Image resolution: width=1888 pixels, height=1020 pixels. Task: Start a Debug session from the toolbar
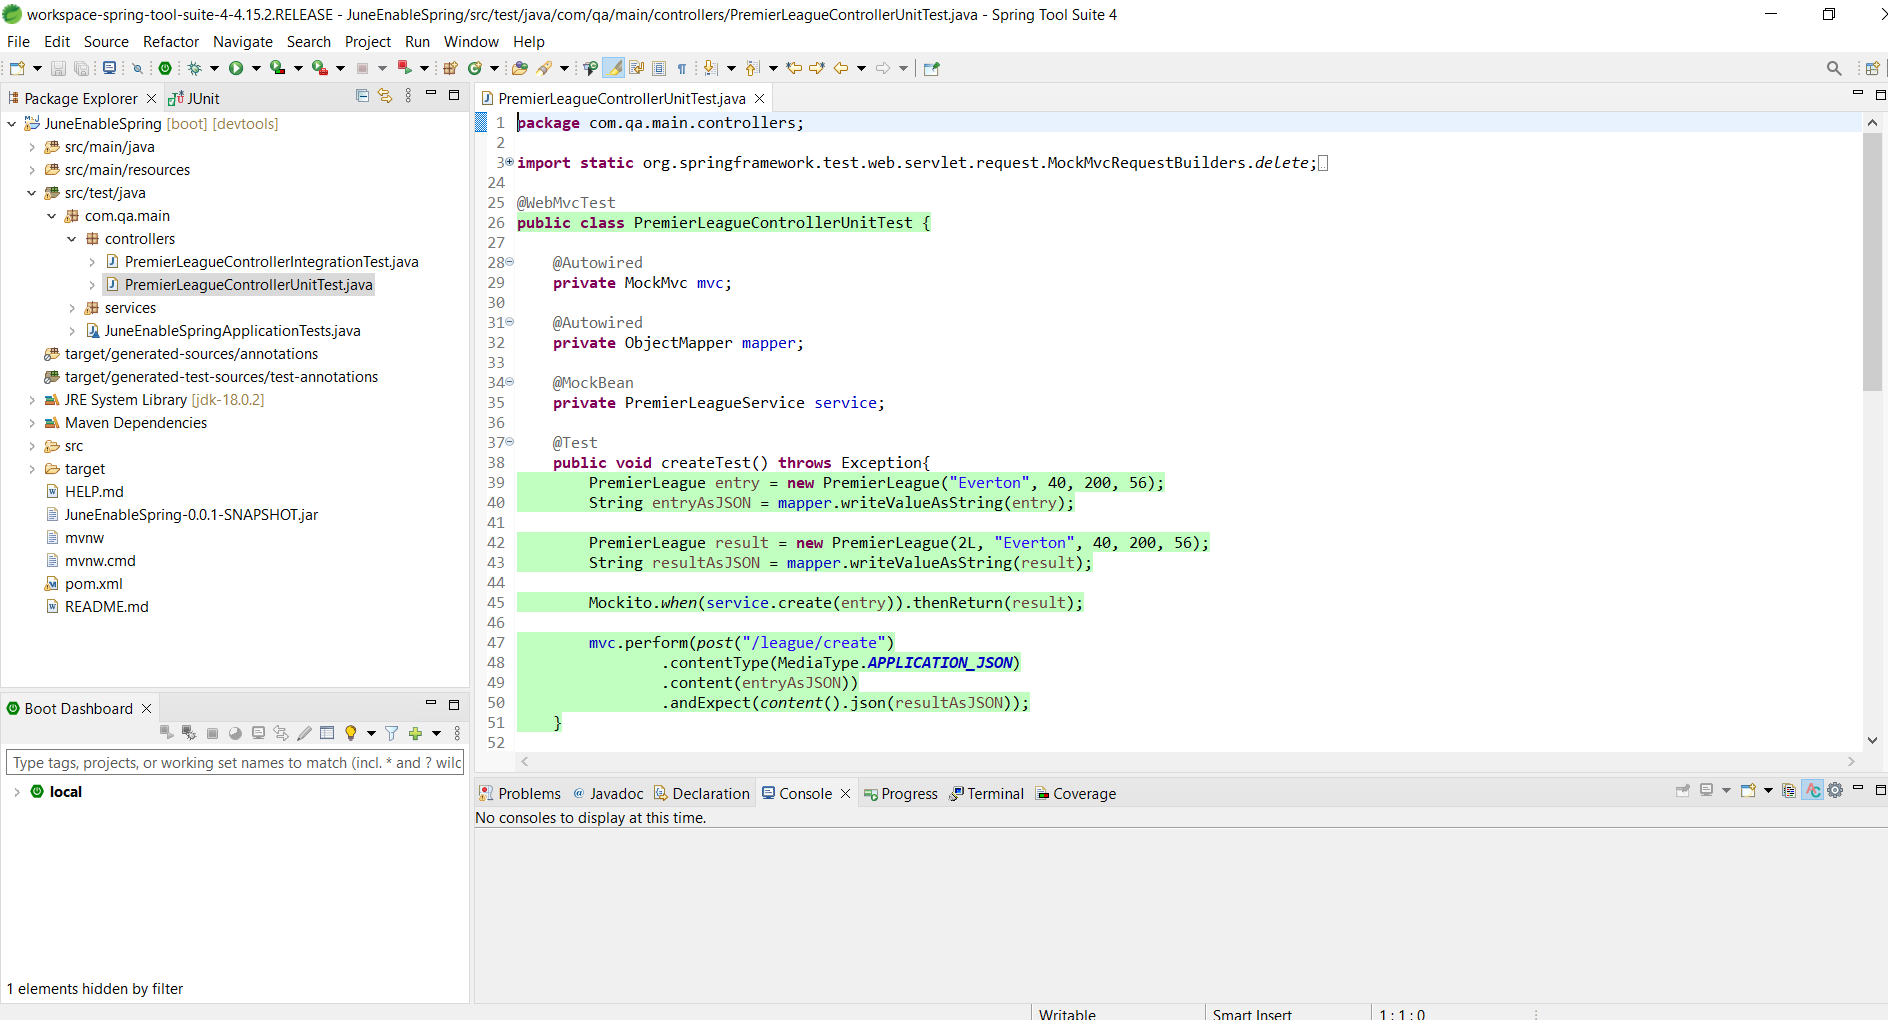point(193,68)
